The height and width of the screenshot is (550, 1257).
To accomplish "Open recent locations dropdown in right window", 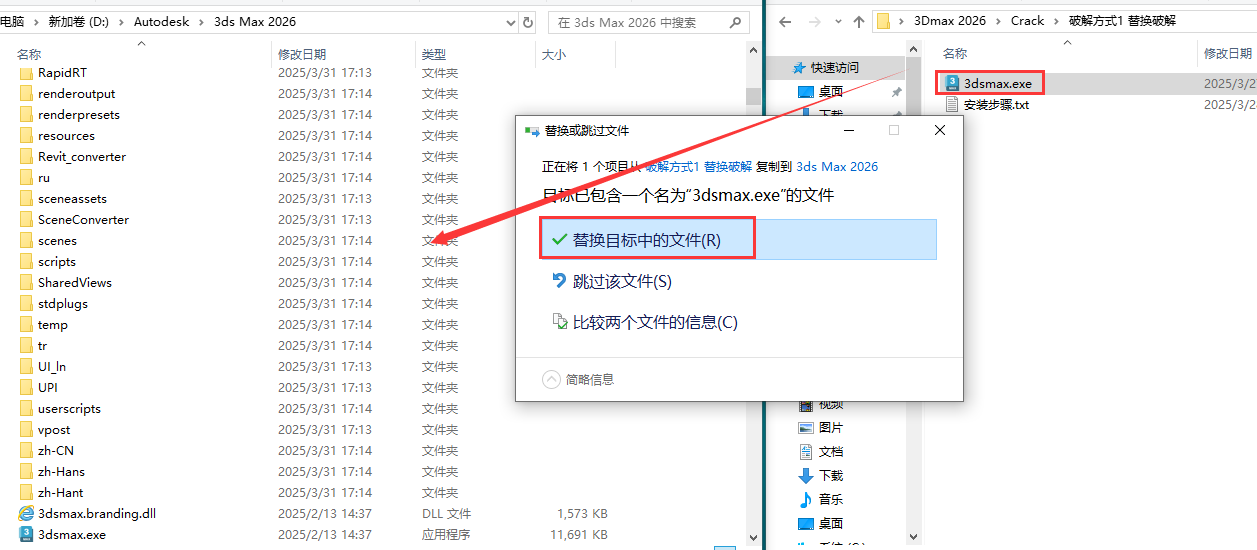I will tap(837, 21).
